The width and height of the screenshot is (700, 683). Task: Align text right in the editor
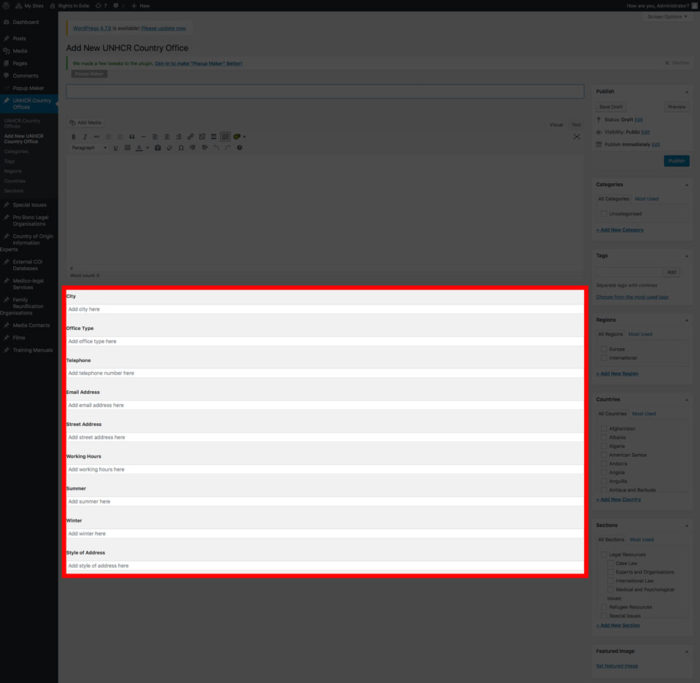point(179,137)
